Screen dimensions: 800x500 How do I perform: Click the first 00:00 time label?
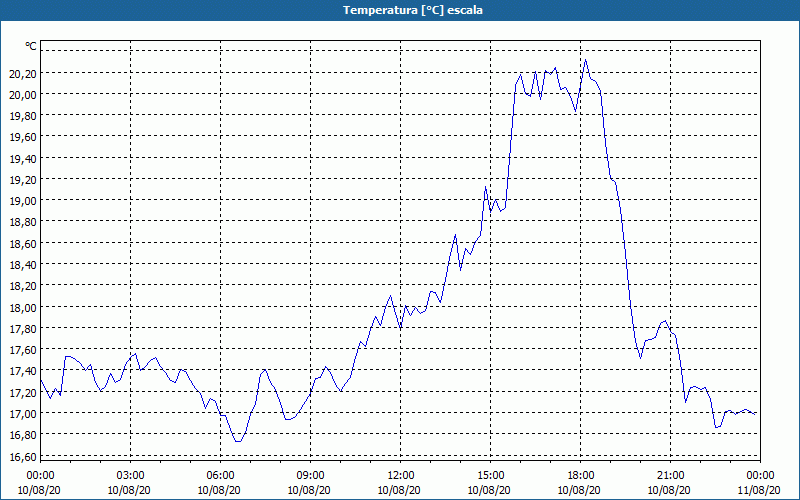40,476
